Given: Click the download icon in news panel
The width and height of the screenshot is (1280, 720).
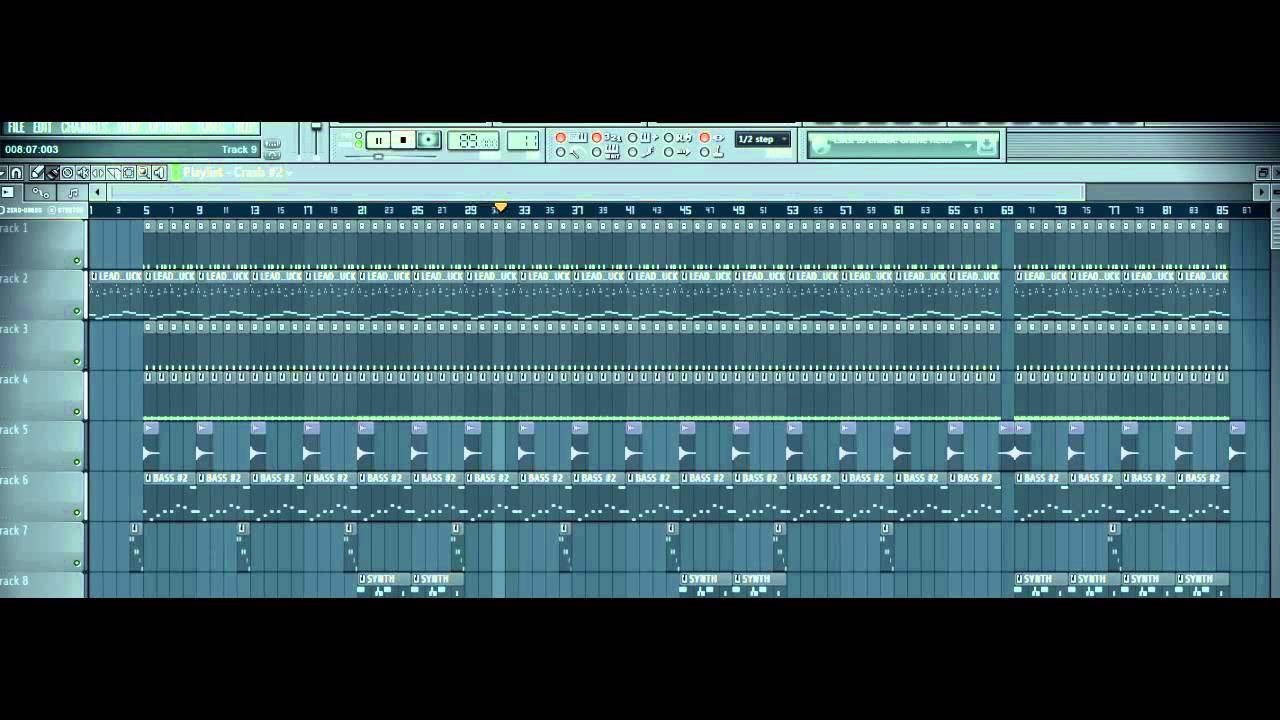Looking at the screenshot, I should tap(987, 145).
